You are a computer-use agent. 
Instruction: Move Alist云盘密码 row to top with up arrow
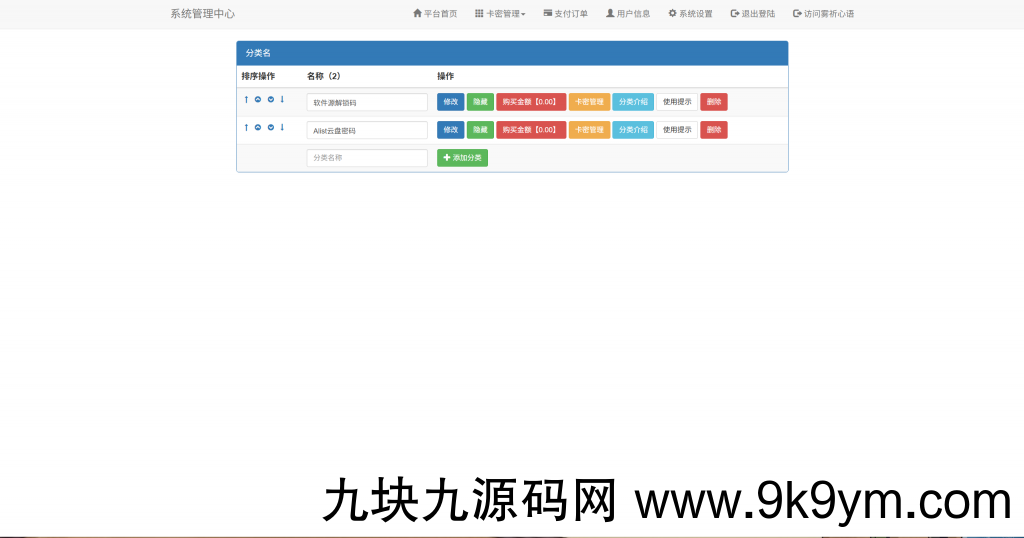(246, 127)
